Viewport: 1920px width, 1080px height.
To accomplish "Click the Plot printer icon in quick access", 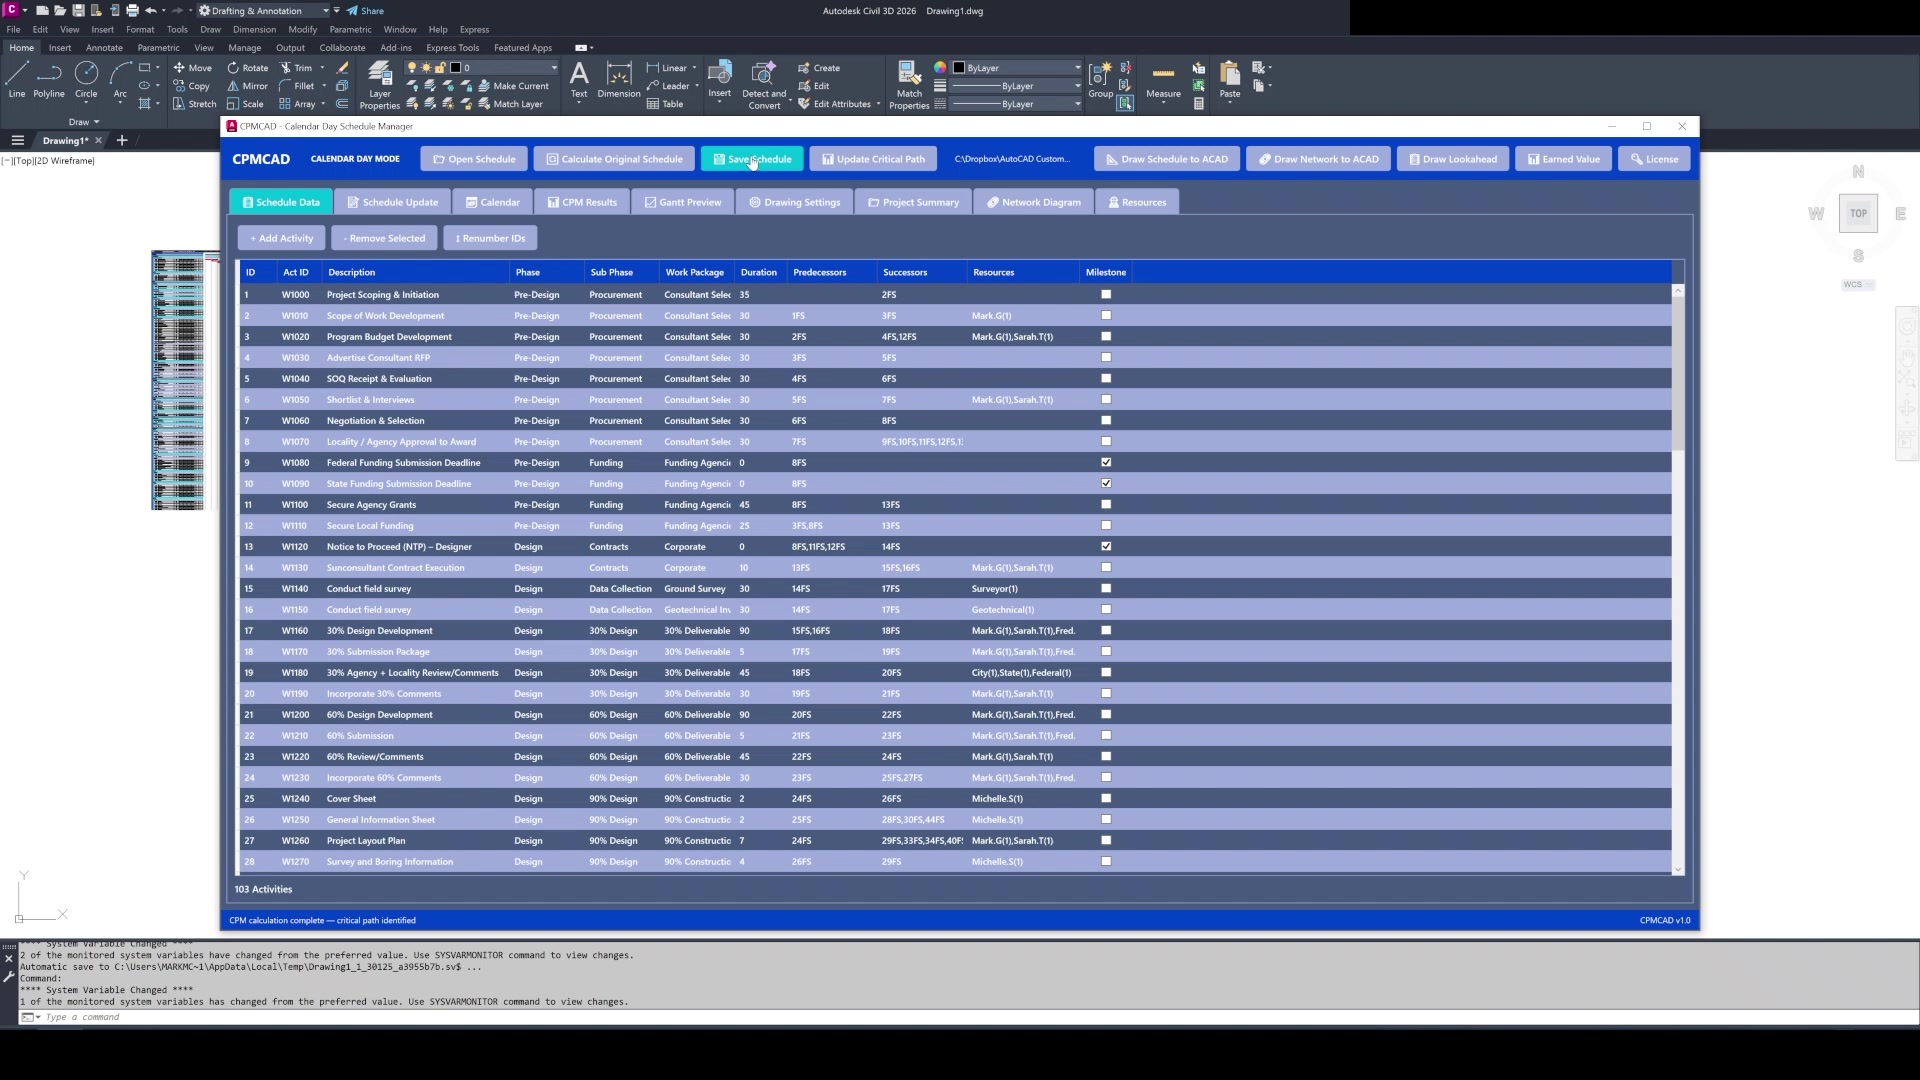I will tap(132, 11).
